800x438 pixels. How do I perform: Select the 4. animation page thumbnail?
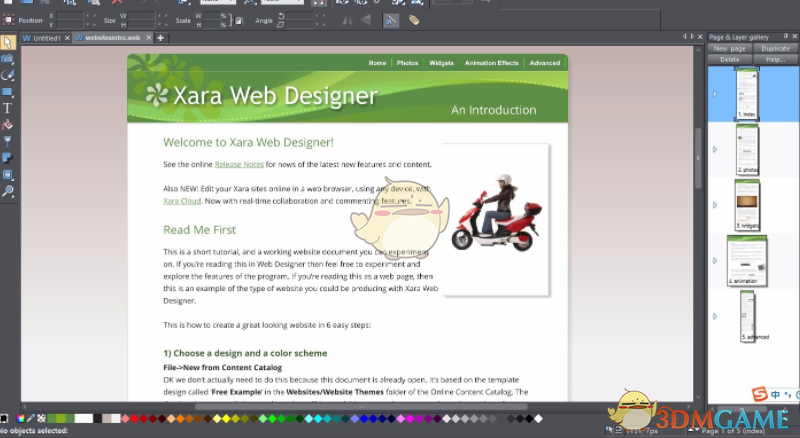tap(747, 261)
